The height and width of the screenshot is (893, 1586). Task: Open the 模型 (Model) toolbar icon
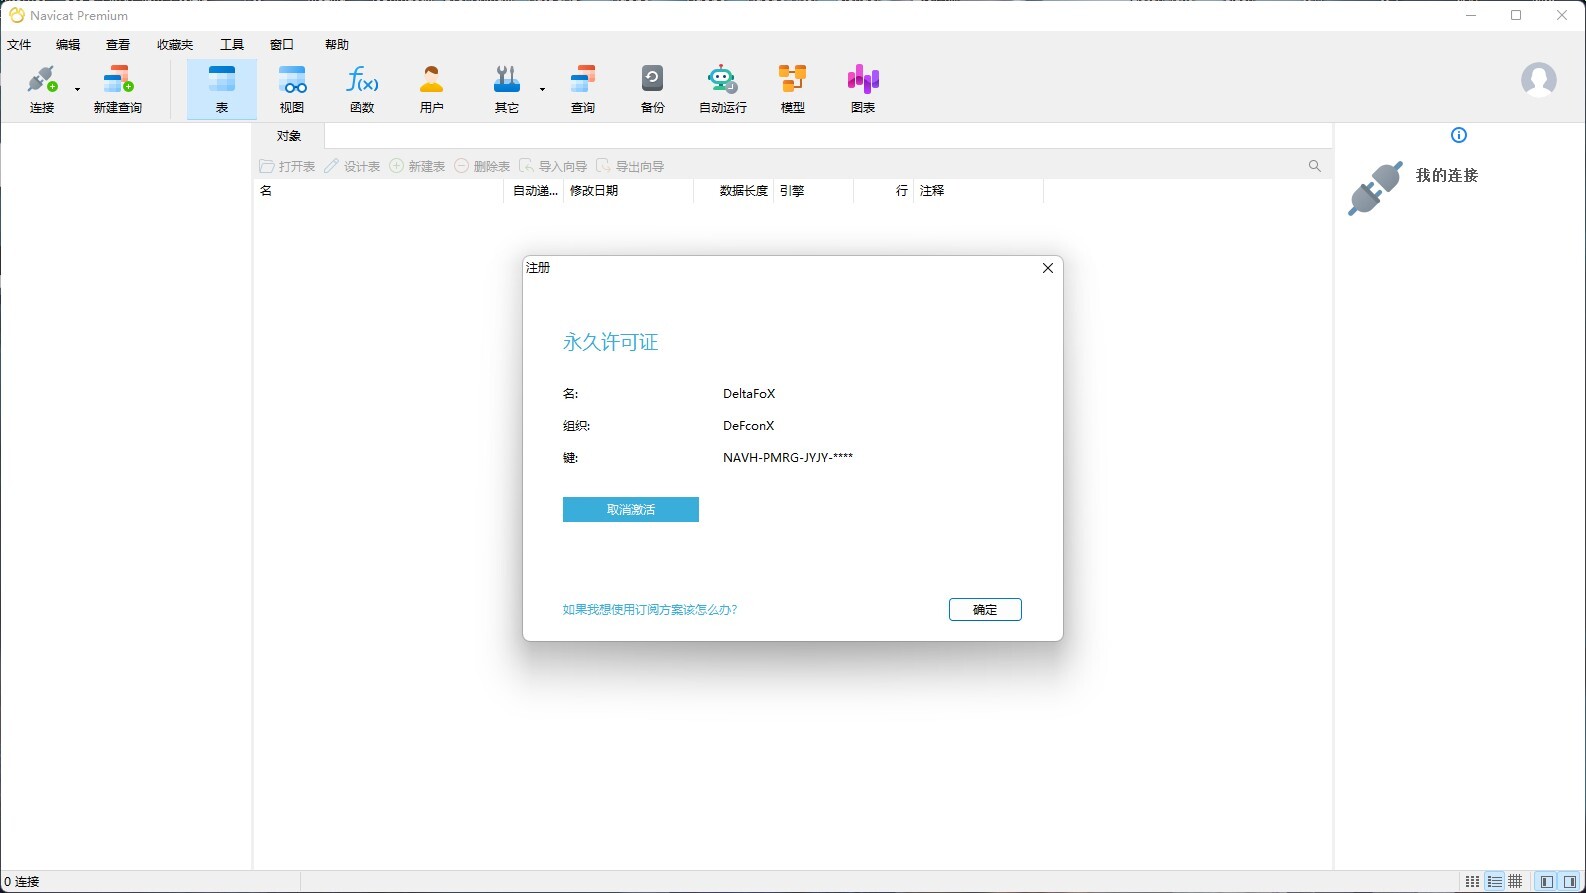click(x=793, y=88)
